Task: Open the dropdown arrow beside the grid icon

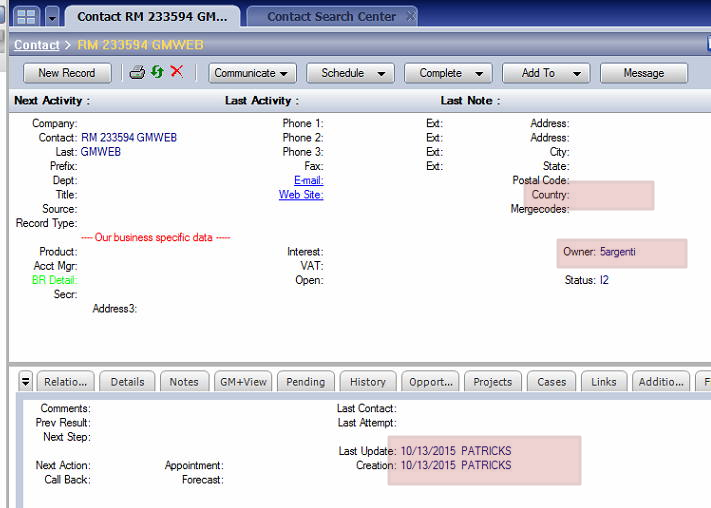Action: 52,17
